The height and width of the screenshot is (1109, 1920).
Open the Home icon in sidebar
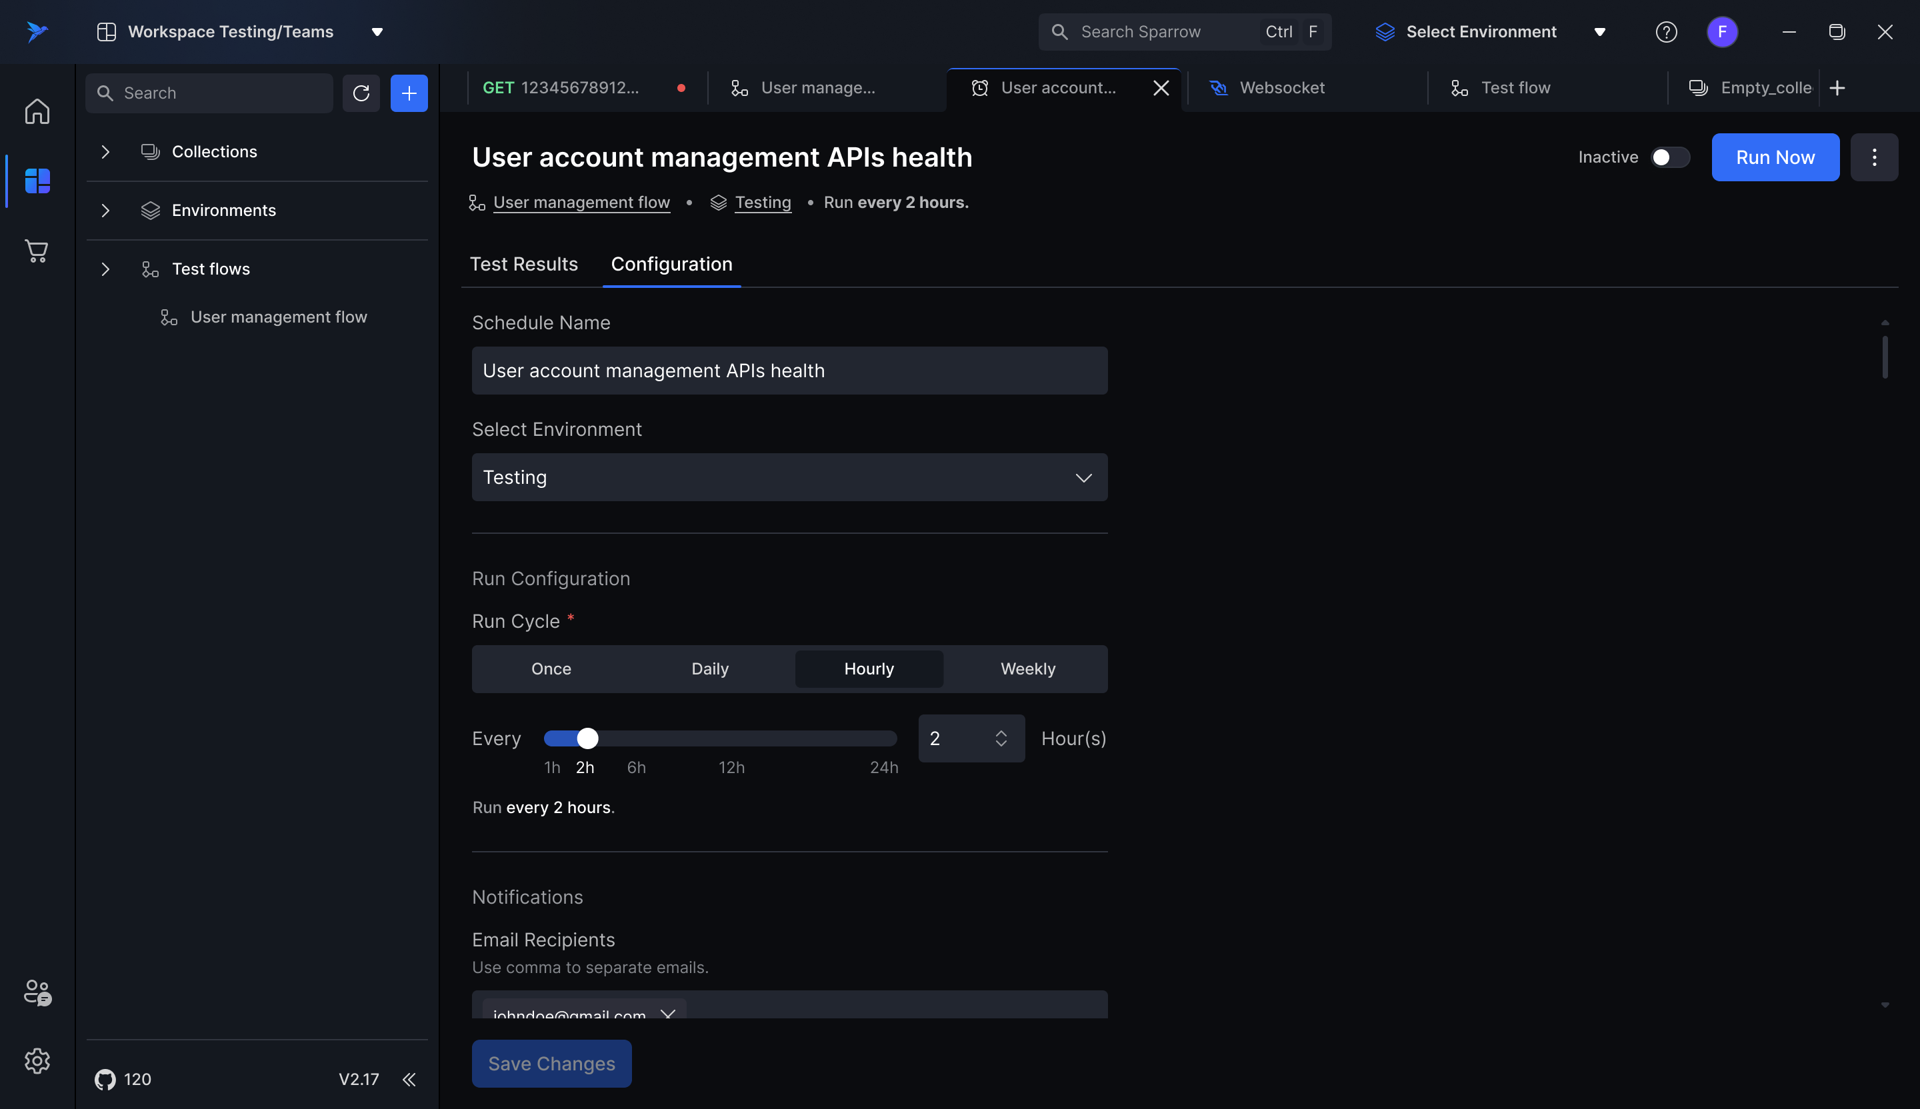(x=37, y=111)
